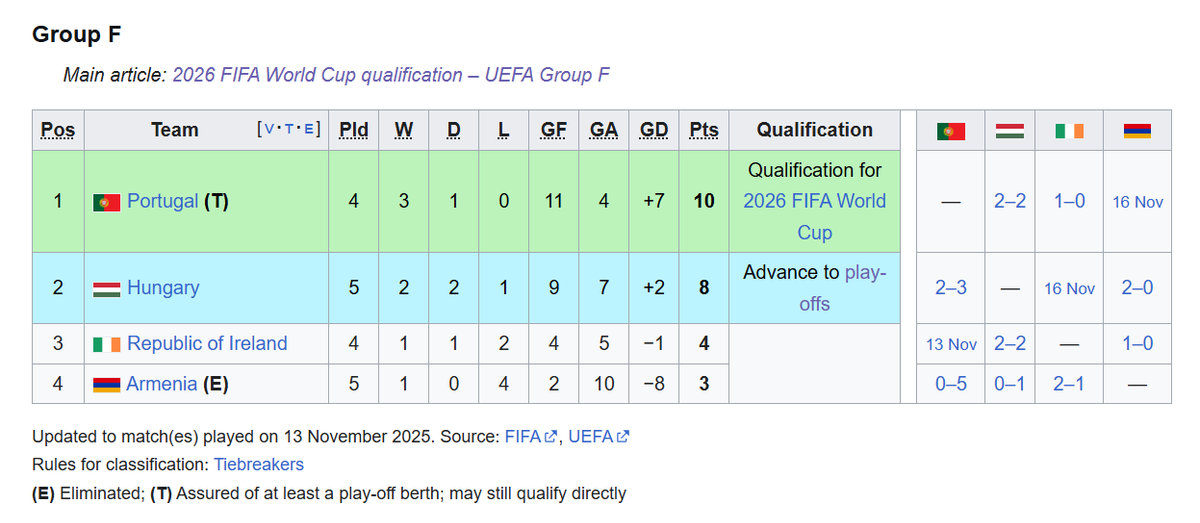Screen dimensions: 1200x523
Task: Click Armenia flag in results header column
Action: tap(1138, 131)
